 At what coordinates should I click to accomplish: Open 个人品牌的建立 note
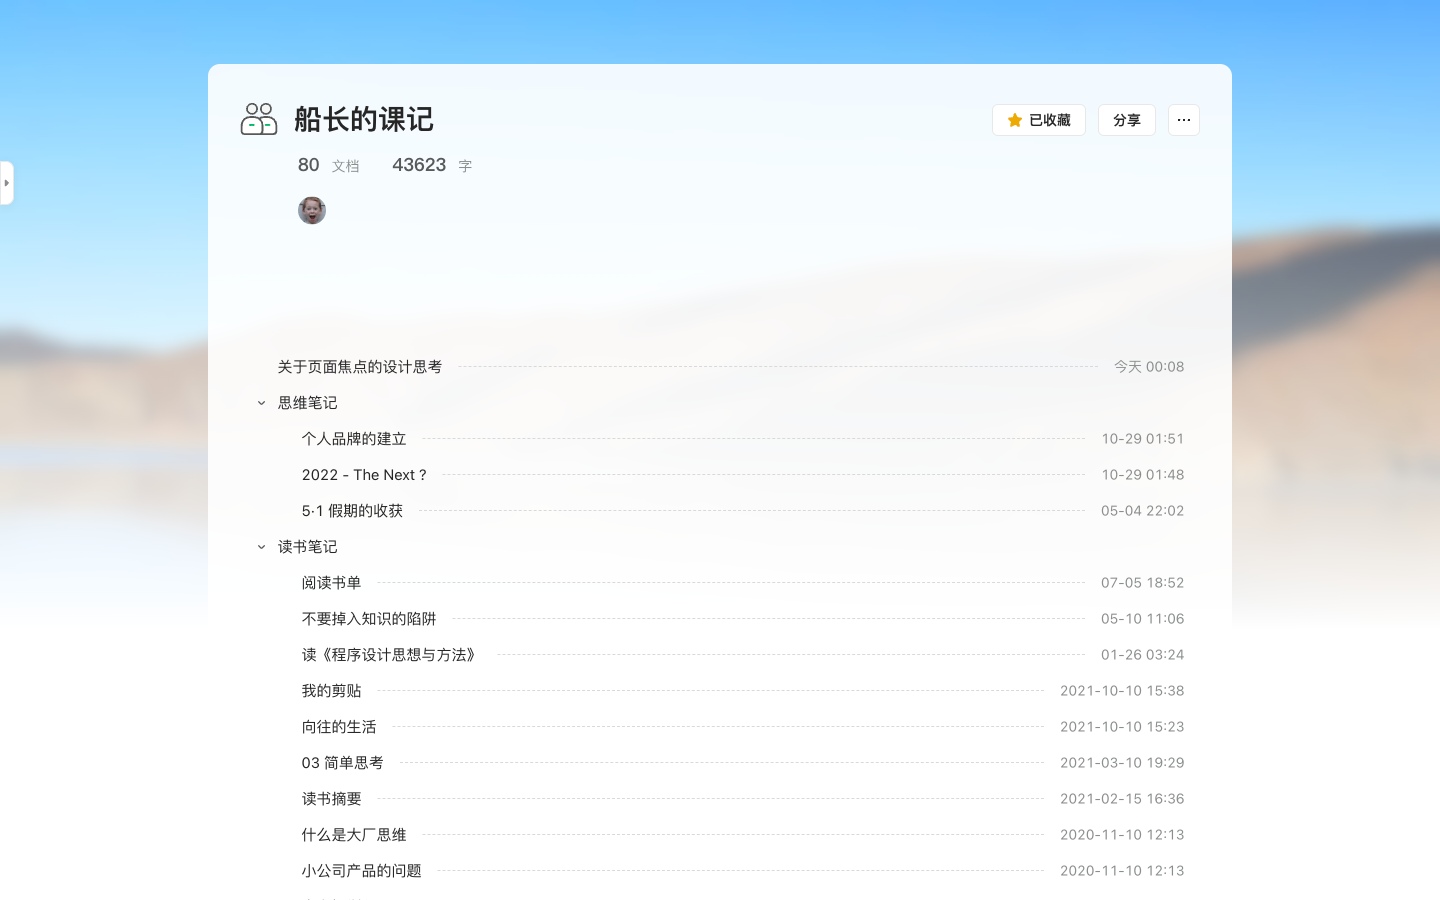[353, 438]
